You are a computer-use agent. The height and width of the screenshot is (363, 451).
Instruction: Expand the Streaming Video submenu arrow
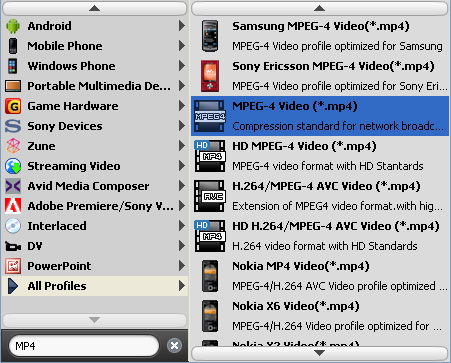pyautogui.click(x=182, y=166)
